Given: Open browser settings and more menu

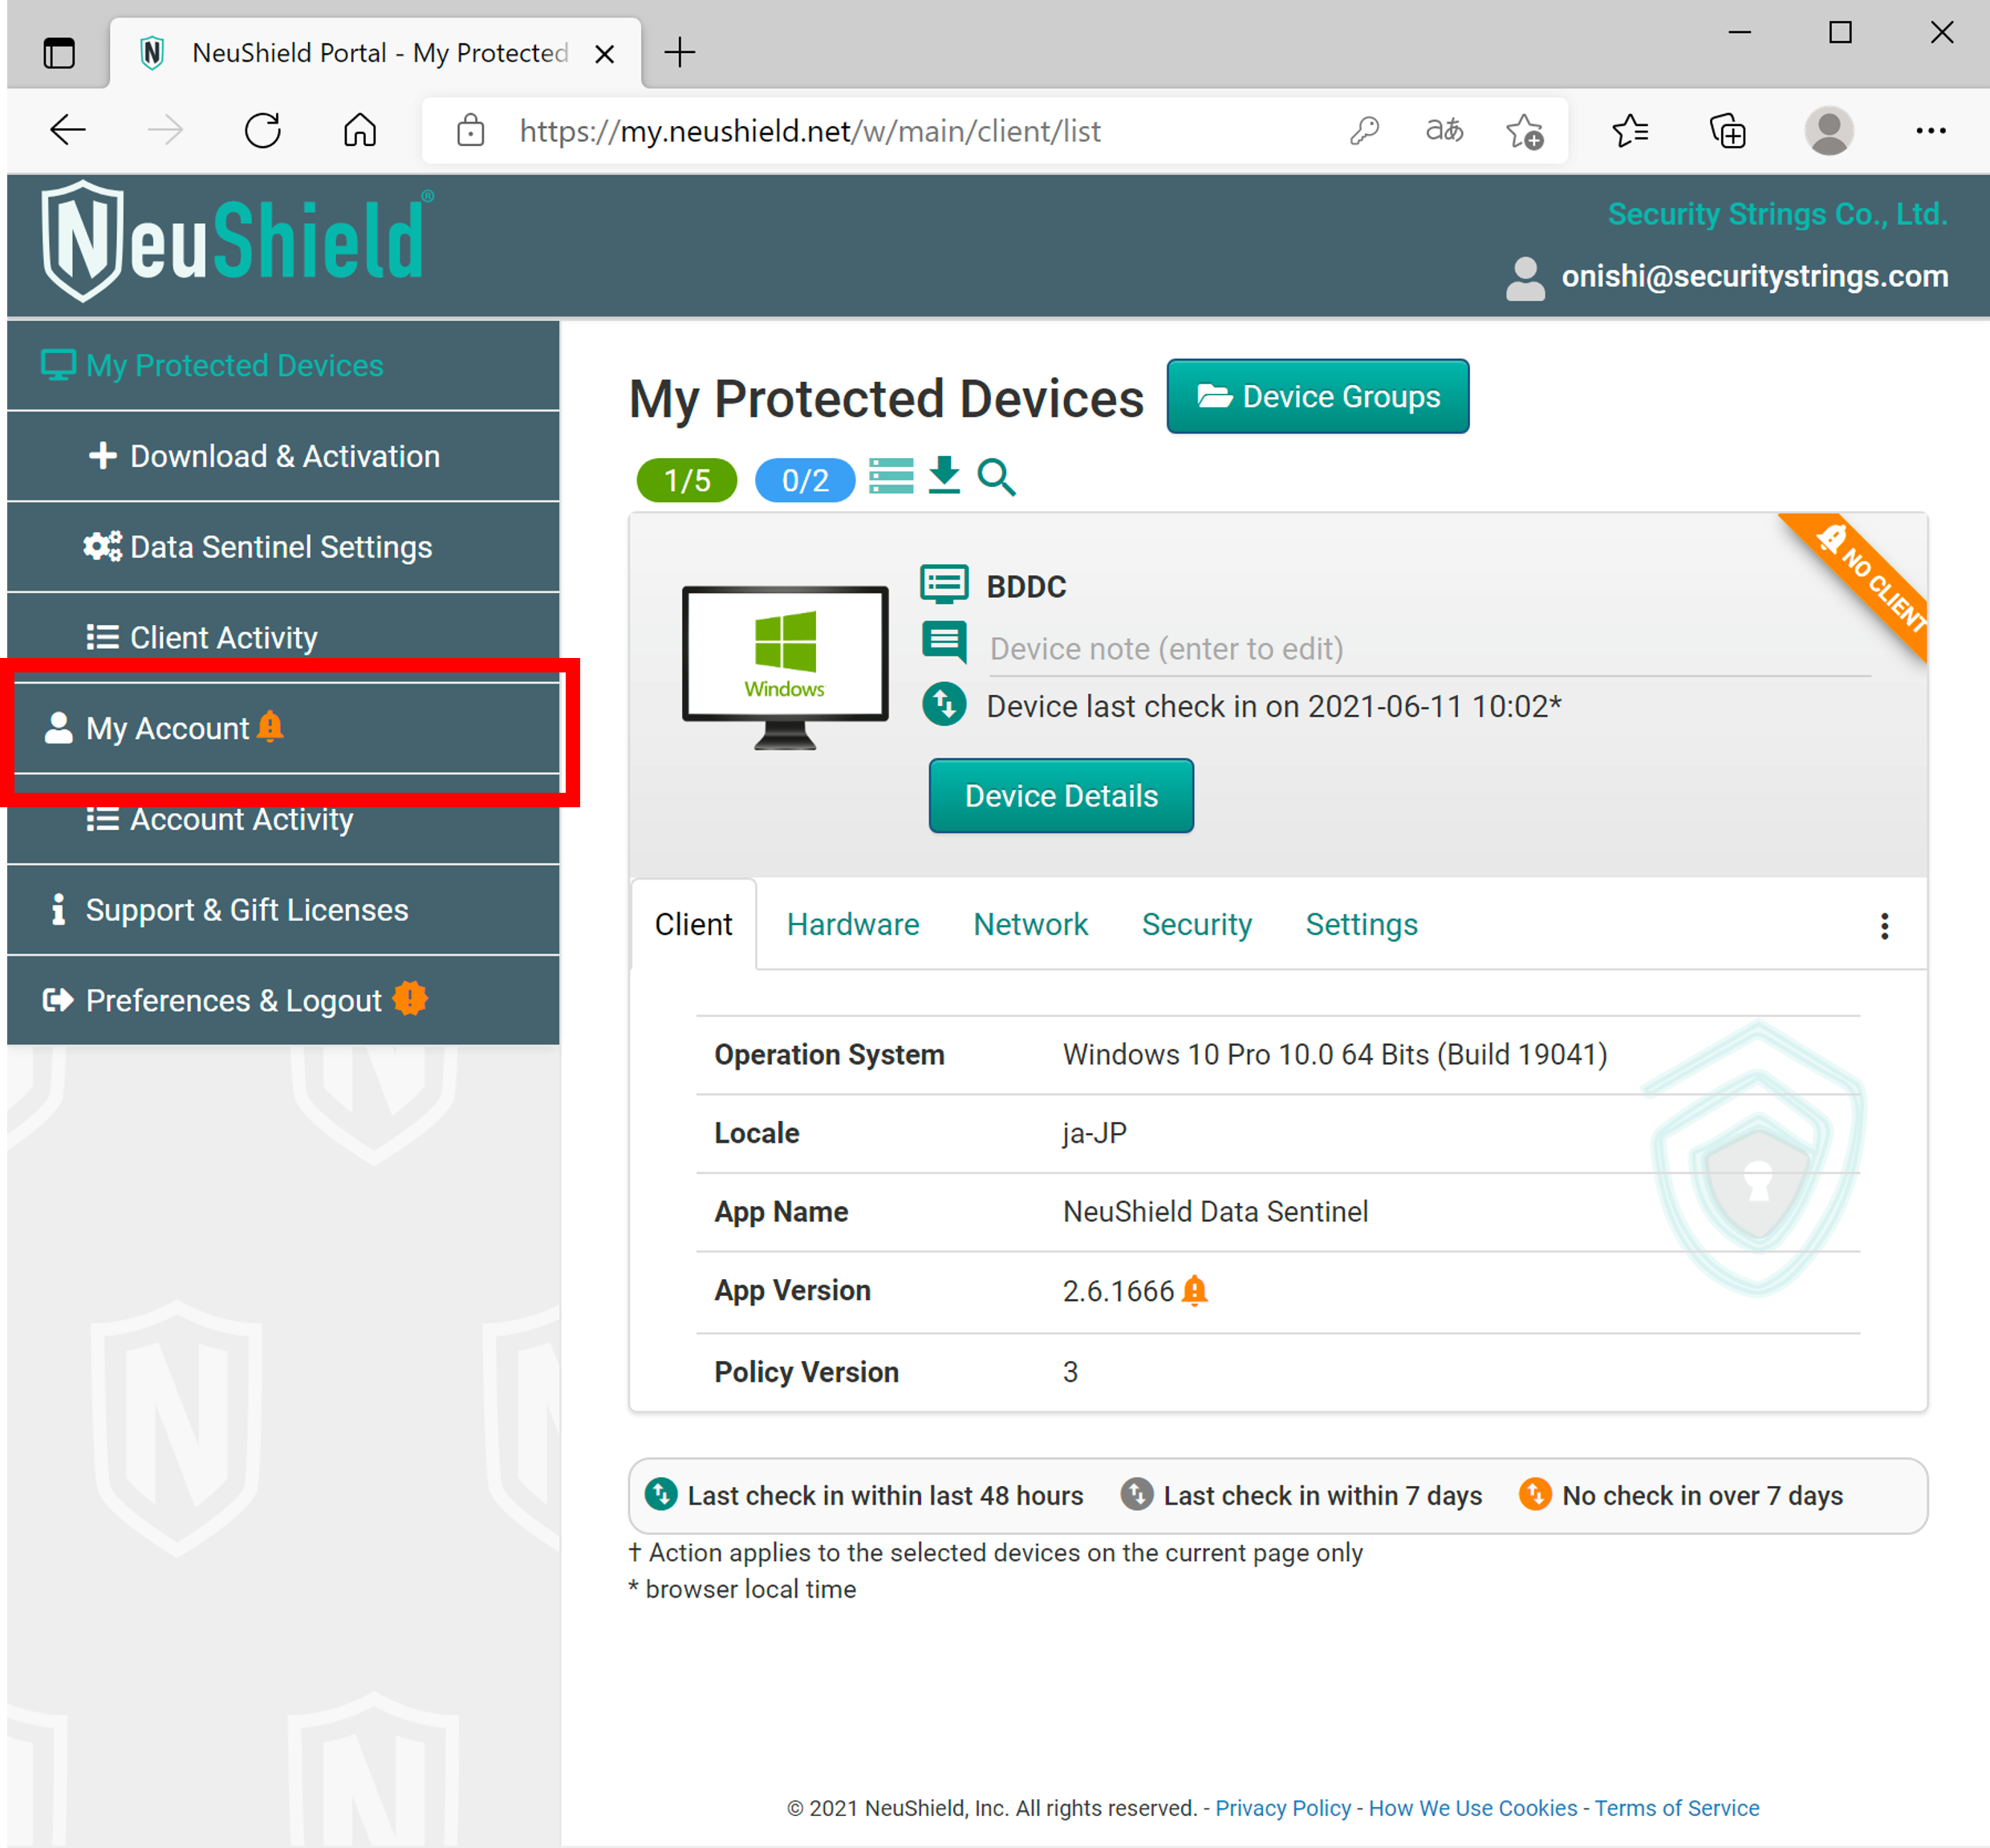Looking at the screenshot, I should (x=1930, y=131).
